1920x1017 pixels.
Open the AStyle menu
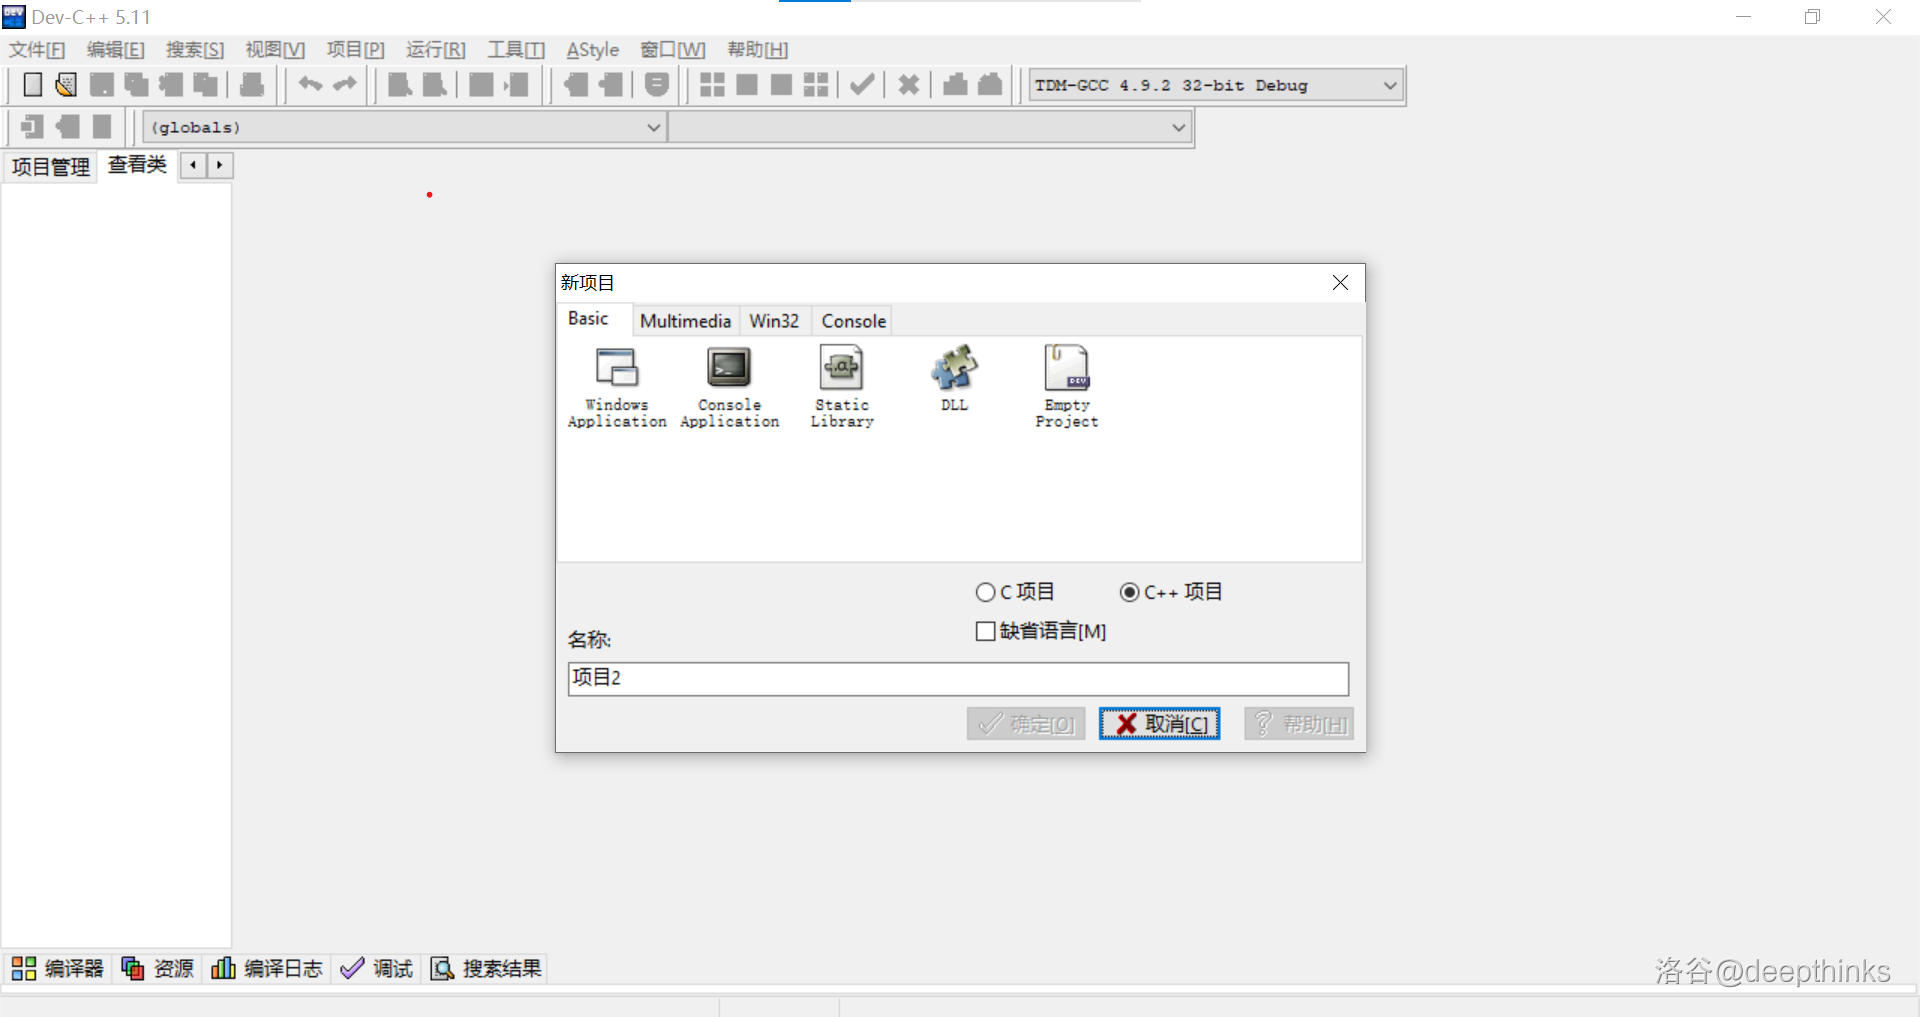tap(593, 50)
